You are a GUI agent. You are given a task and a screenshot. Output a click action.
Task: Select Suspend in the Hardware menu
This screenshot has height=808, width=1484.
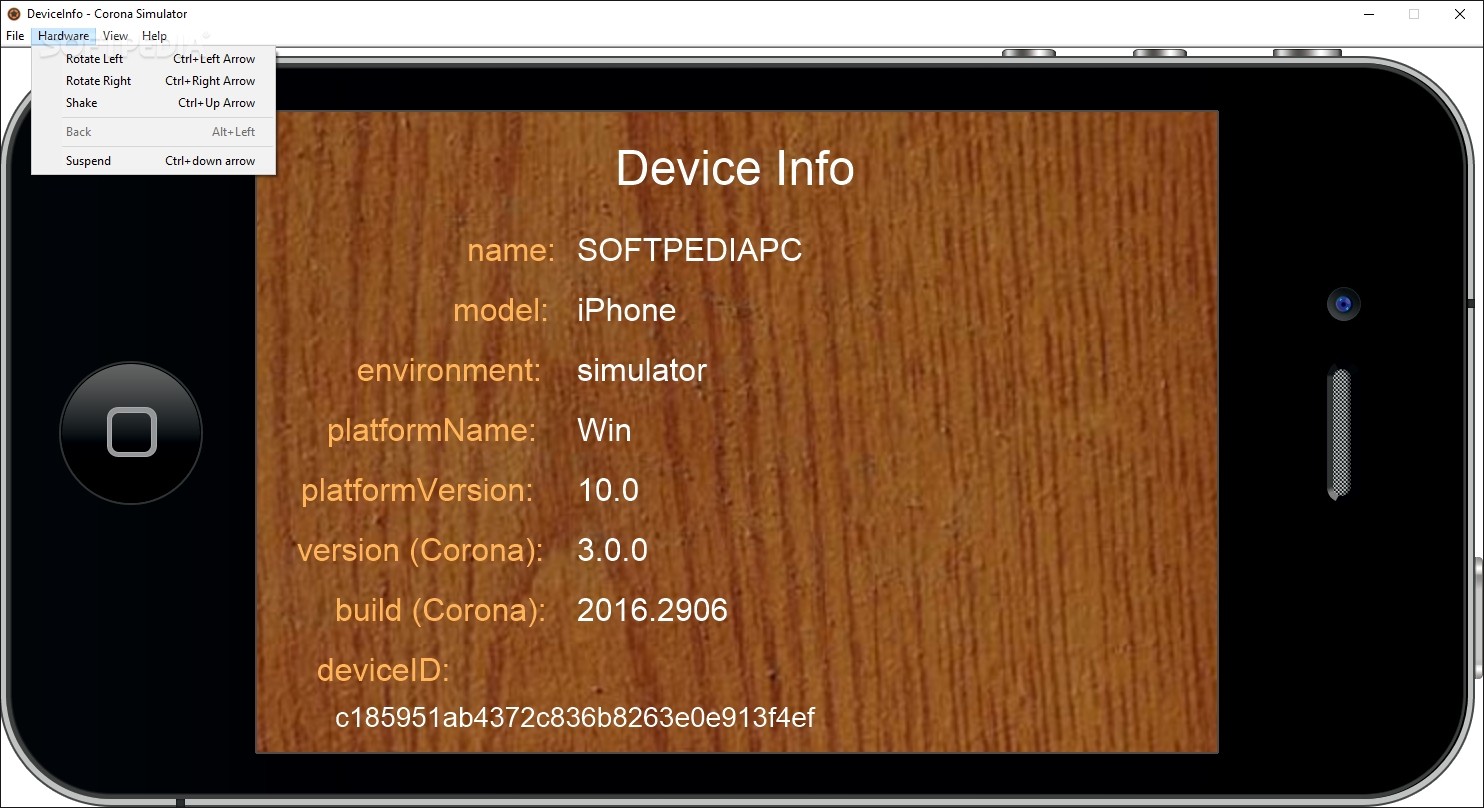click(x=153, y=161)
